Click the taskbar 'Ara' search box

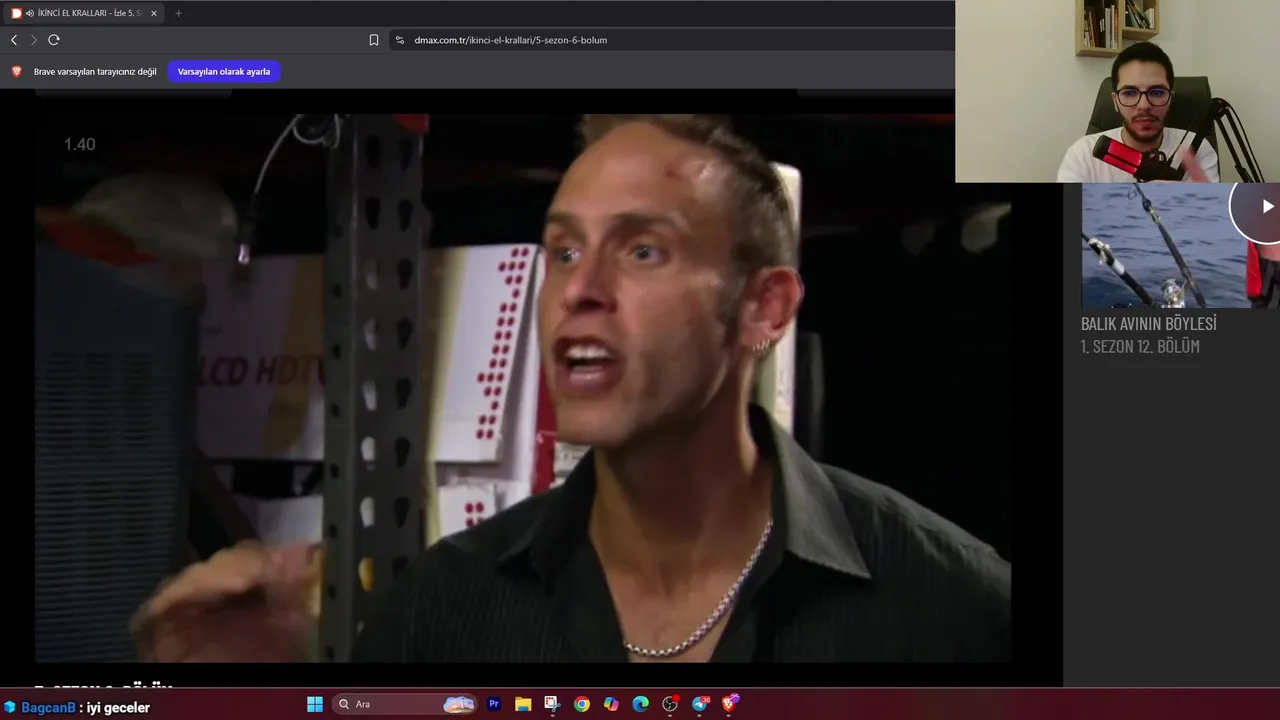pos(404,704)
